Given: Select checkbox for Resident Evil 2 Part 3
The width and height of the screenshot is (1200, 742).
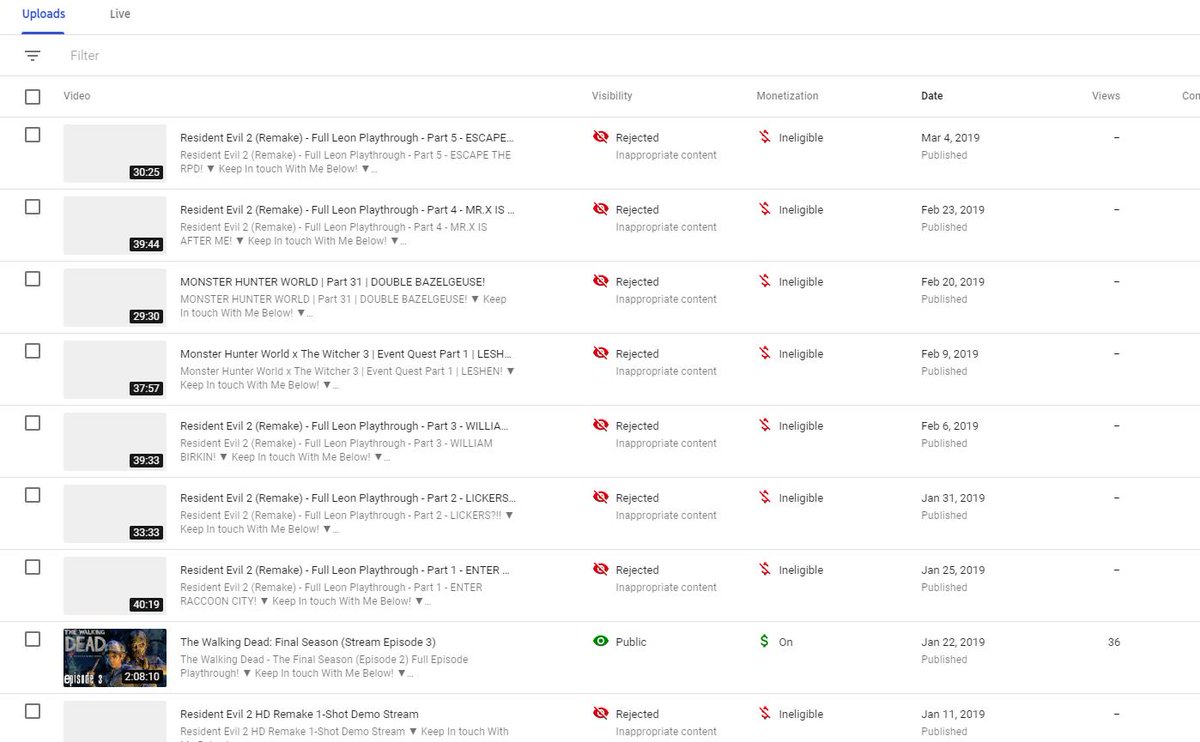Looking at the screenshot, I should coord(33,423).
